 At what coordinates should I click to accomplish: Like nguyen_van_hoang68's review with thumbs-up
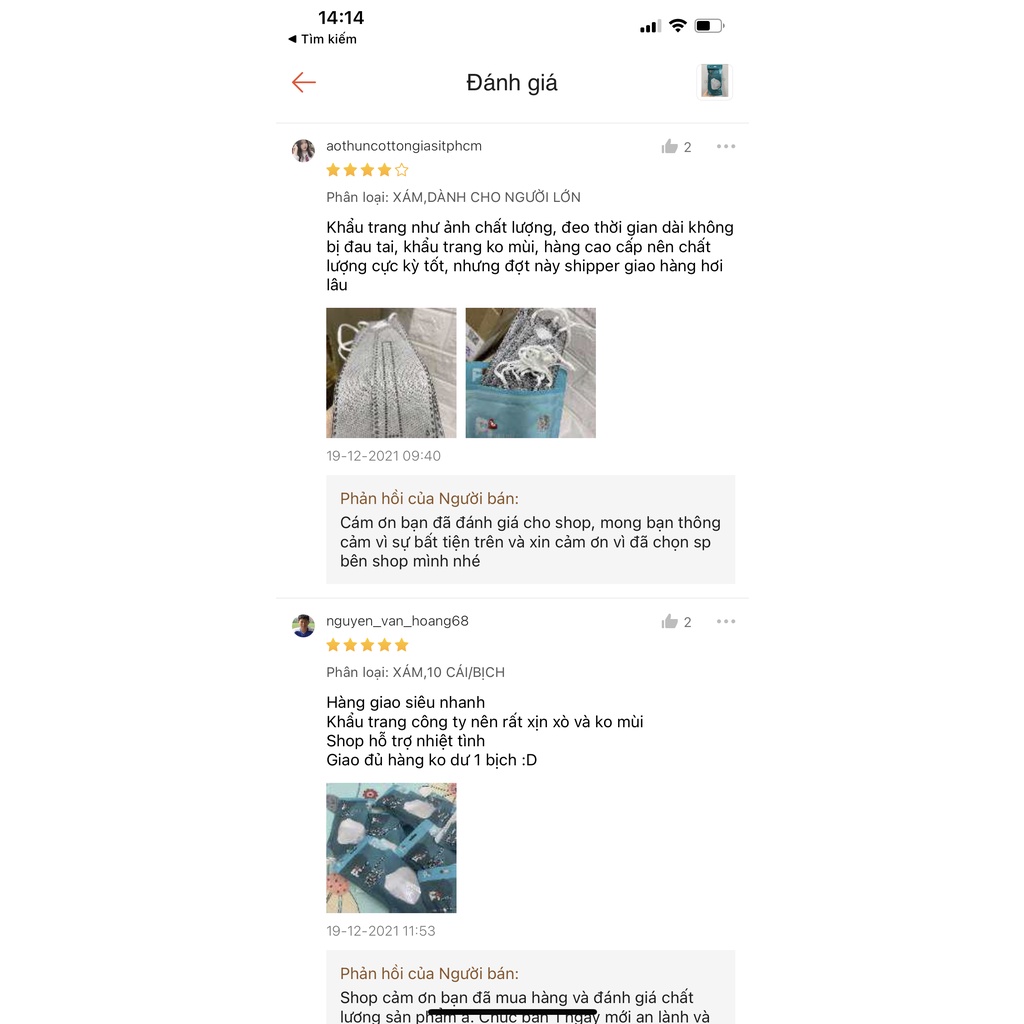(669, 622)
